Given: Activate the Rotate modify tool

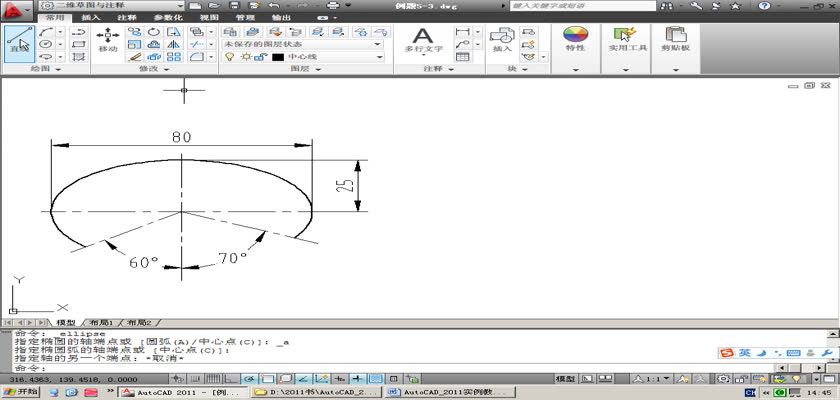Looking at the screenshot, I should (x=154, y=32).
